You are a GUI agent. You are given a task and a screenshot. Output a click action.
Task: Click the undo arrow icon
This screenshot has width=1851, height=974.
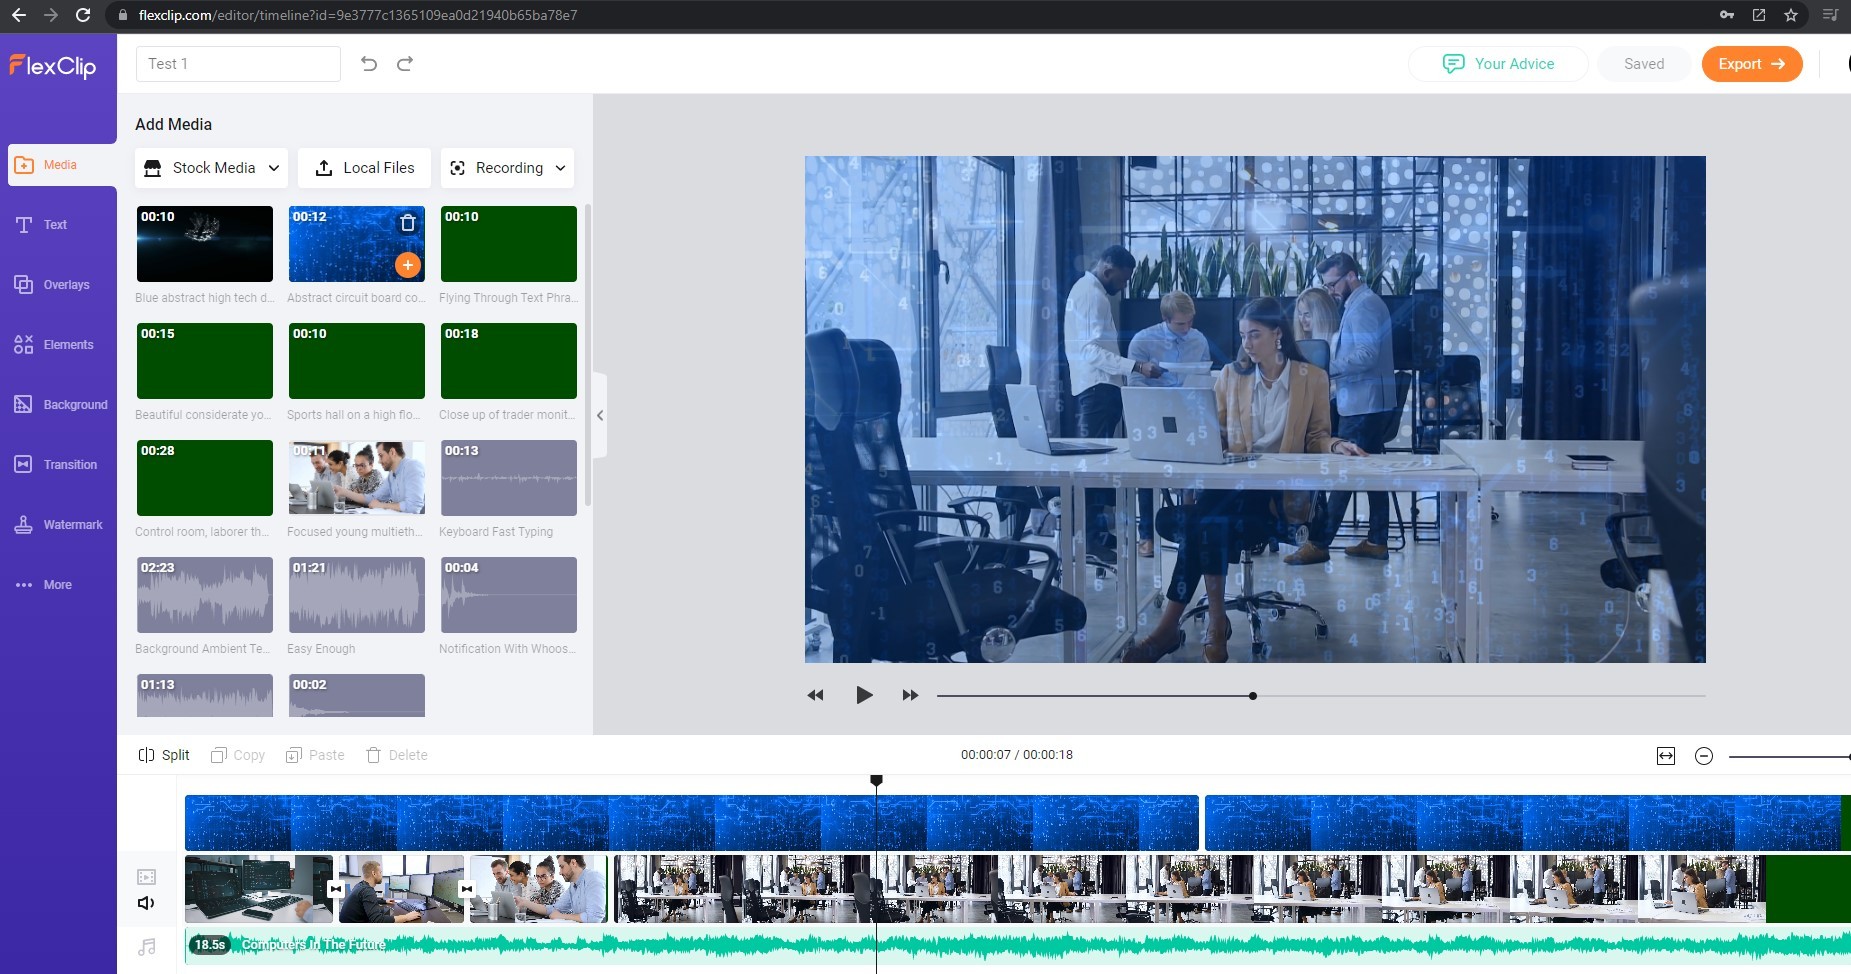369,64
